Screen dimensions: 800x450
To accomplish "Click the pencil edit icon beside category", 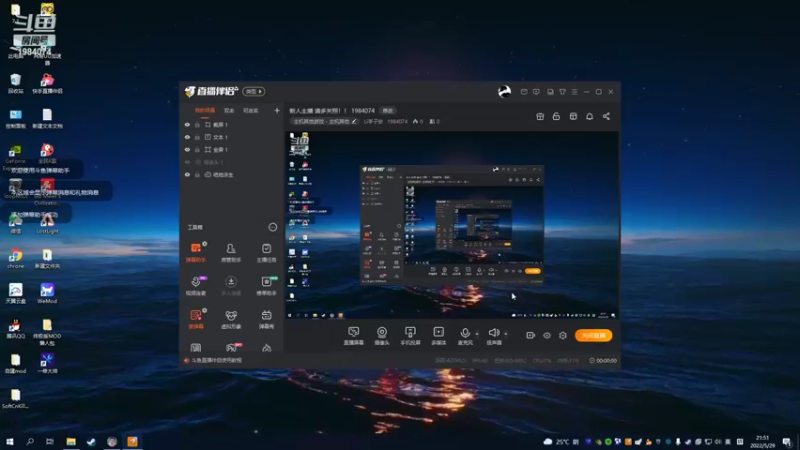I will pyautogui.click(x=354, y=121).
